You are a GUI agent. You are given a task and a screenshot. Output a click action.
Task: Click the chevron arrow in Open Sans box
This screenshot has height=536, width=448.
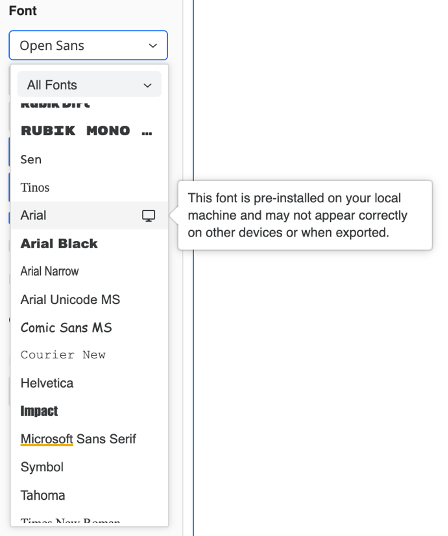click(x=153, y=45)
